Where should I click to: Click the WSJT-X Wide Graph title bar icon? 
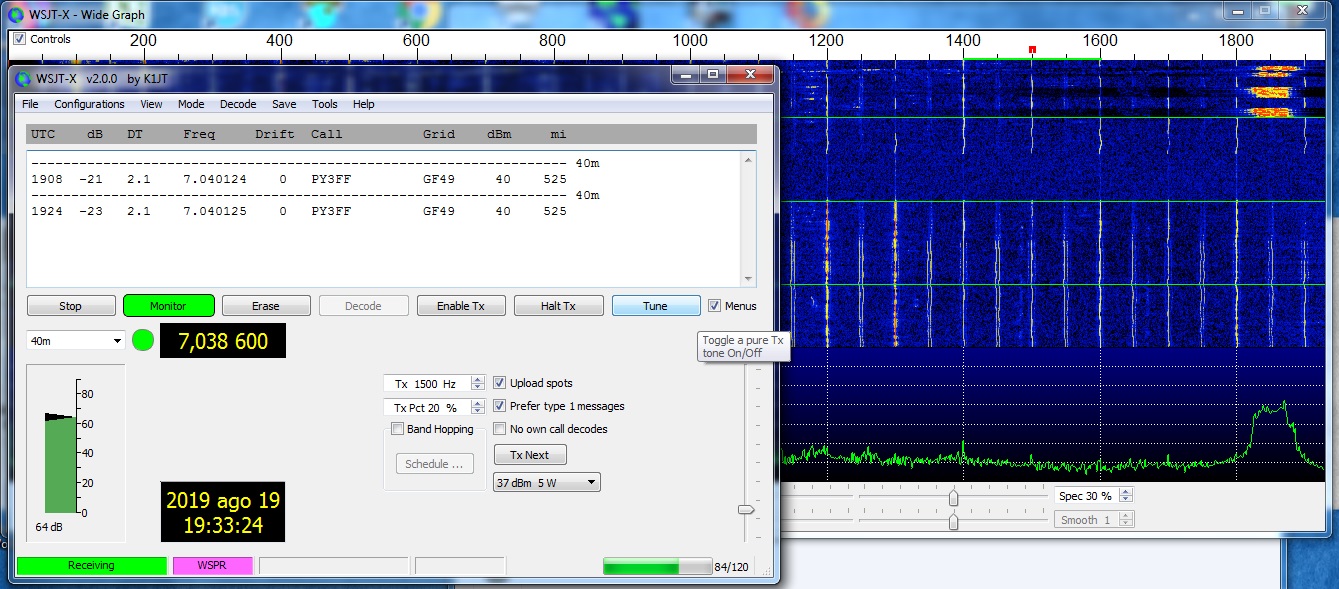click(x=15, y=15)
